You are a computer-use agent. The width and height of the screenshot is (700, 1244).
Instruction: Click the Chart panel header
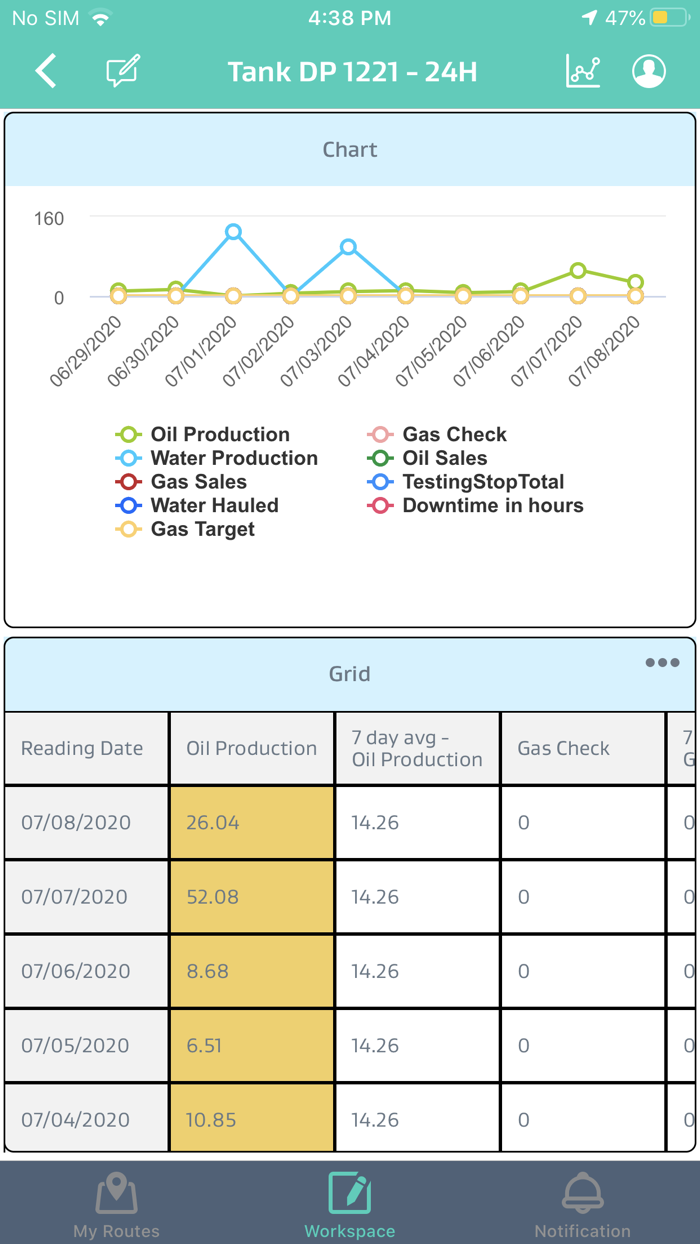coord(350,150)
